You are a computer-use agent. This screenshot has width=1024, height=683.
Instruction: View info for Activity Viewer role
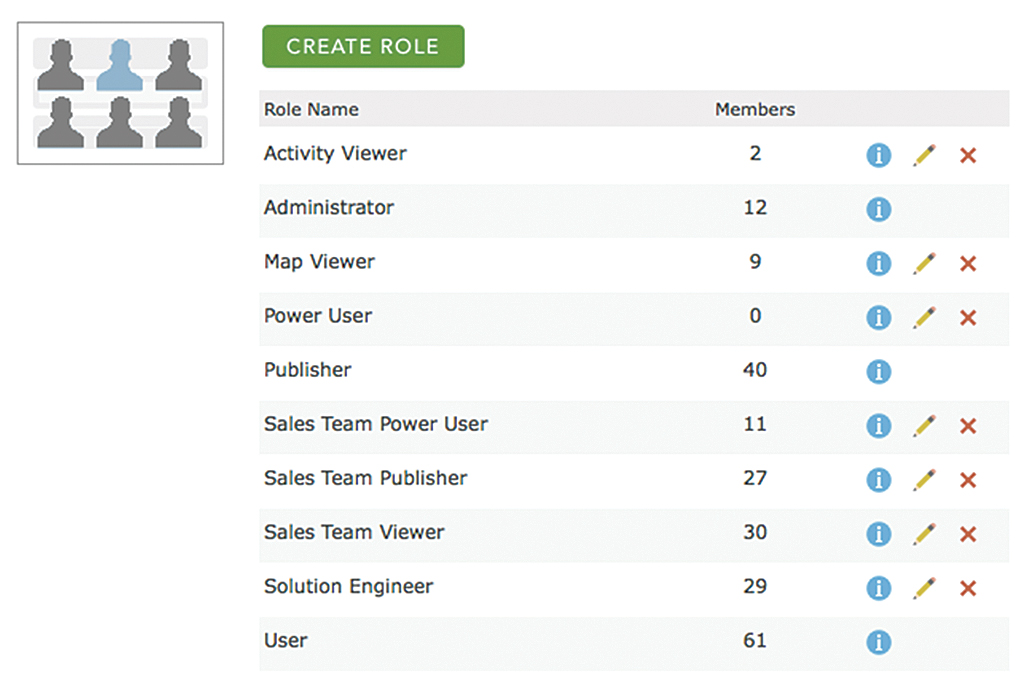[878, 155]
